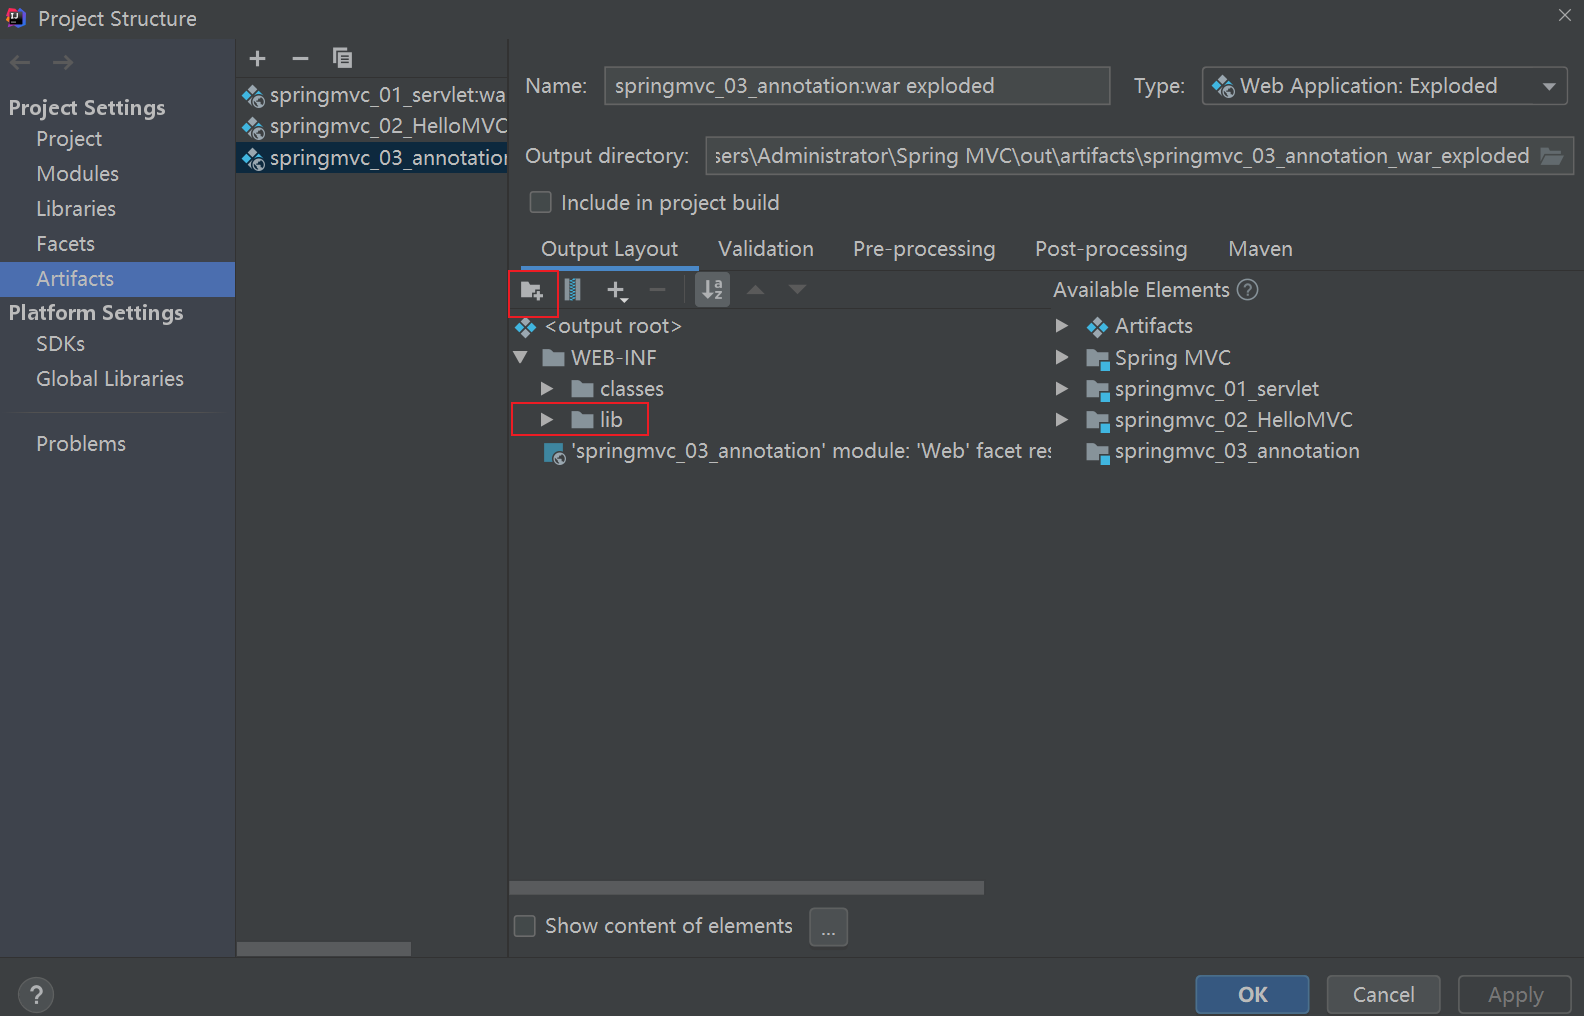
Task: Expand Artifacts in Available Elements
Action: pyautogui.click(x=1062, y=326)
